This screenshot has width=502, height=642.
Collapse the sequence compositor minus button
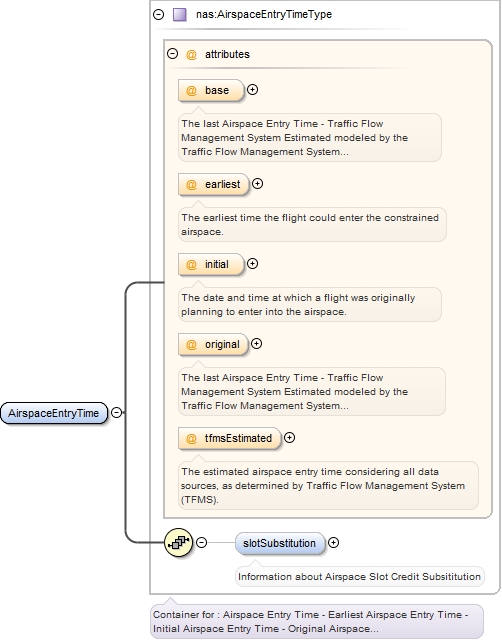click(201, 543)
